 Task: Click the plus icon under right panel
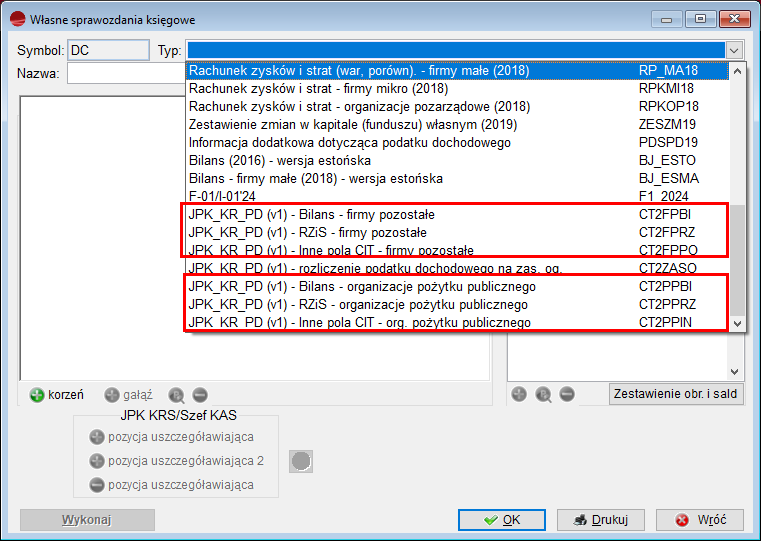(x=520, y=395)
